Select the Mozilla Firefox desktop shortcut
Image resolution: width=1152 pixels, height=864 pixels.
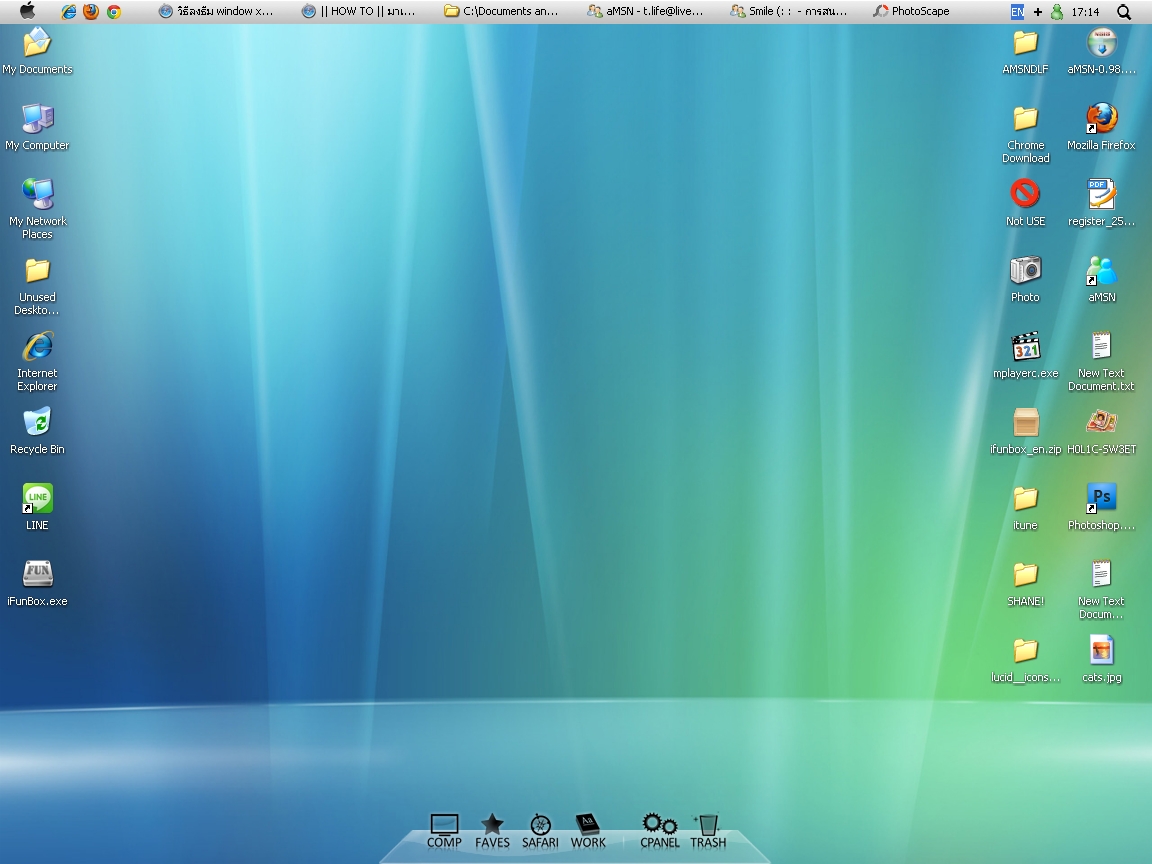pyautogui.click(x=1101, y=127)
